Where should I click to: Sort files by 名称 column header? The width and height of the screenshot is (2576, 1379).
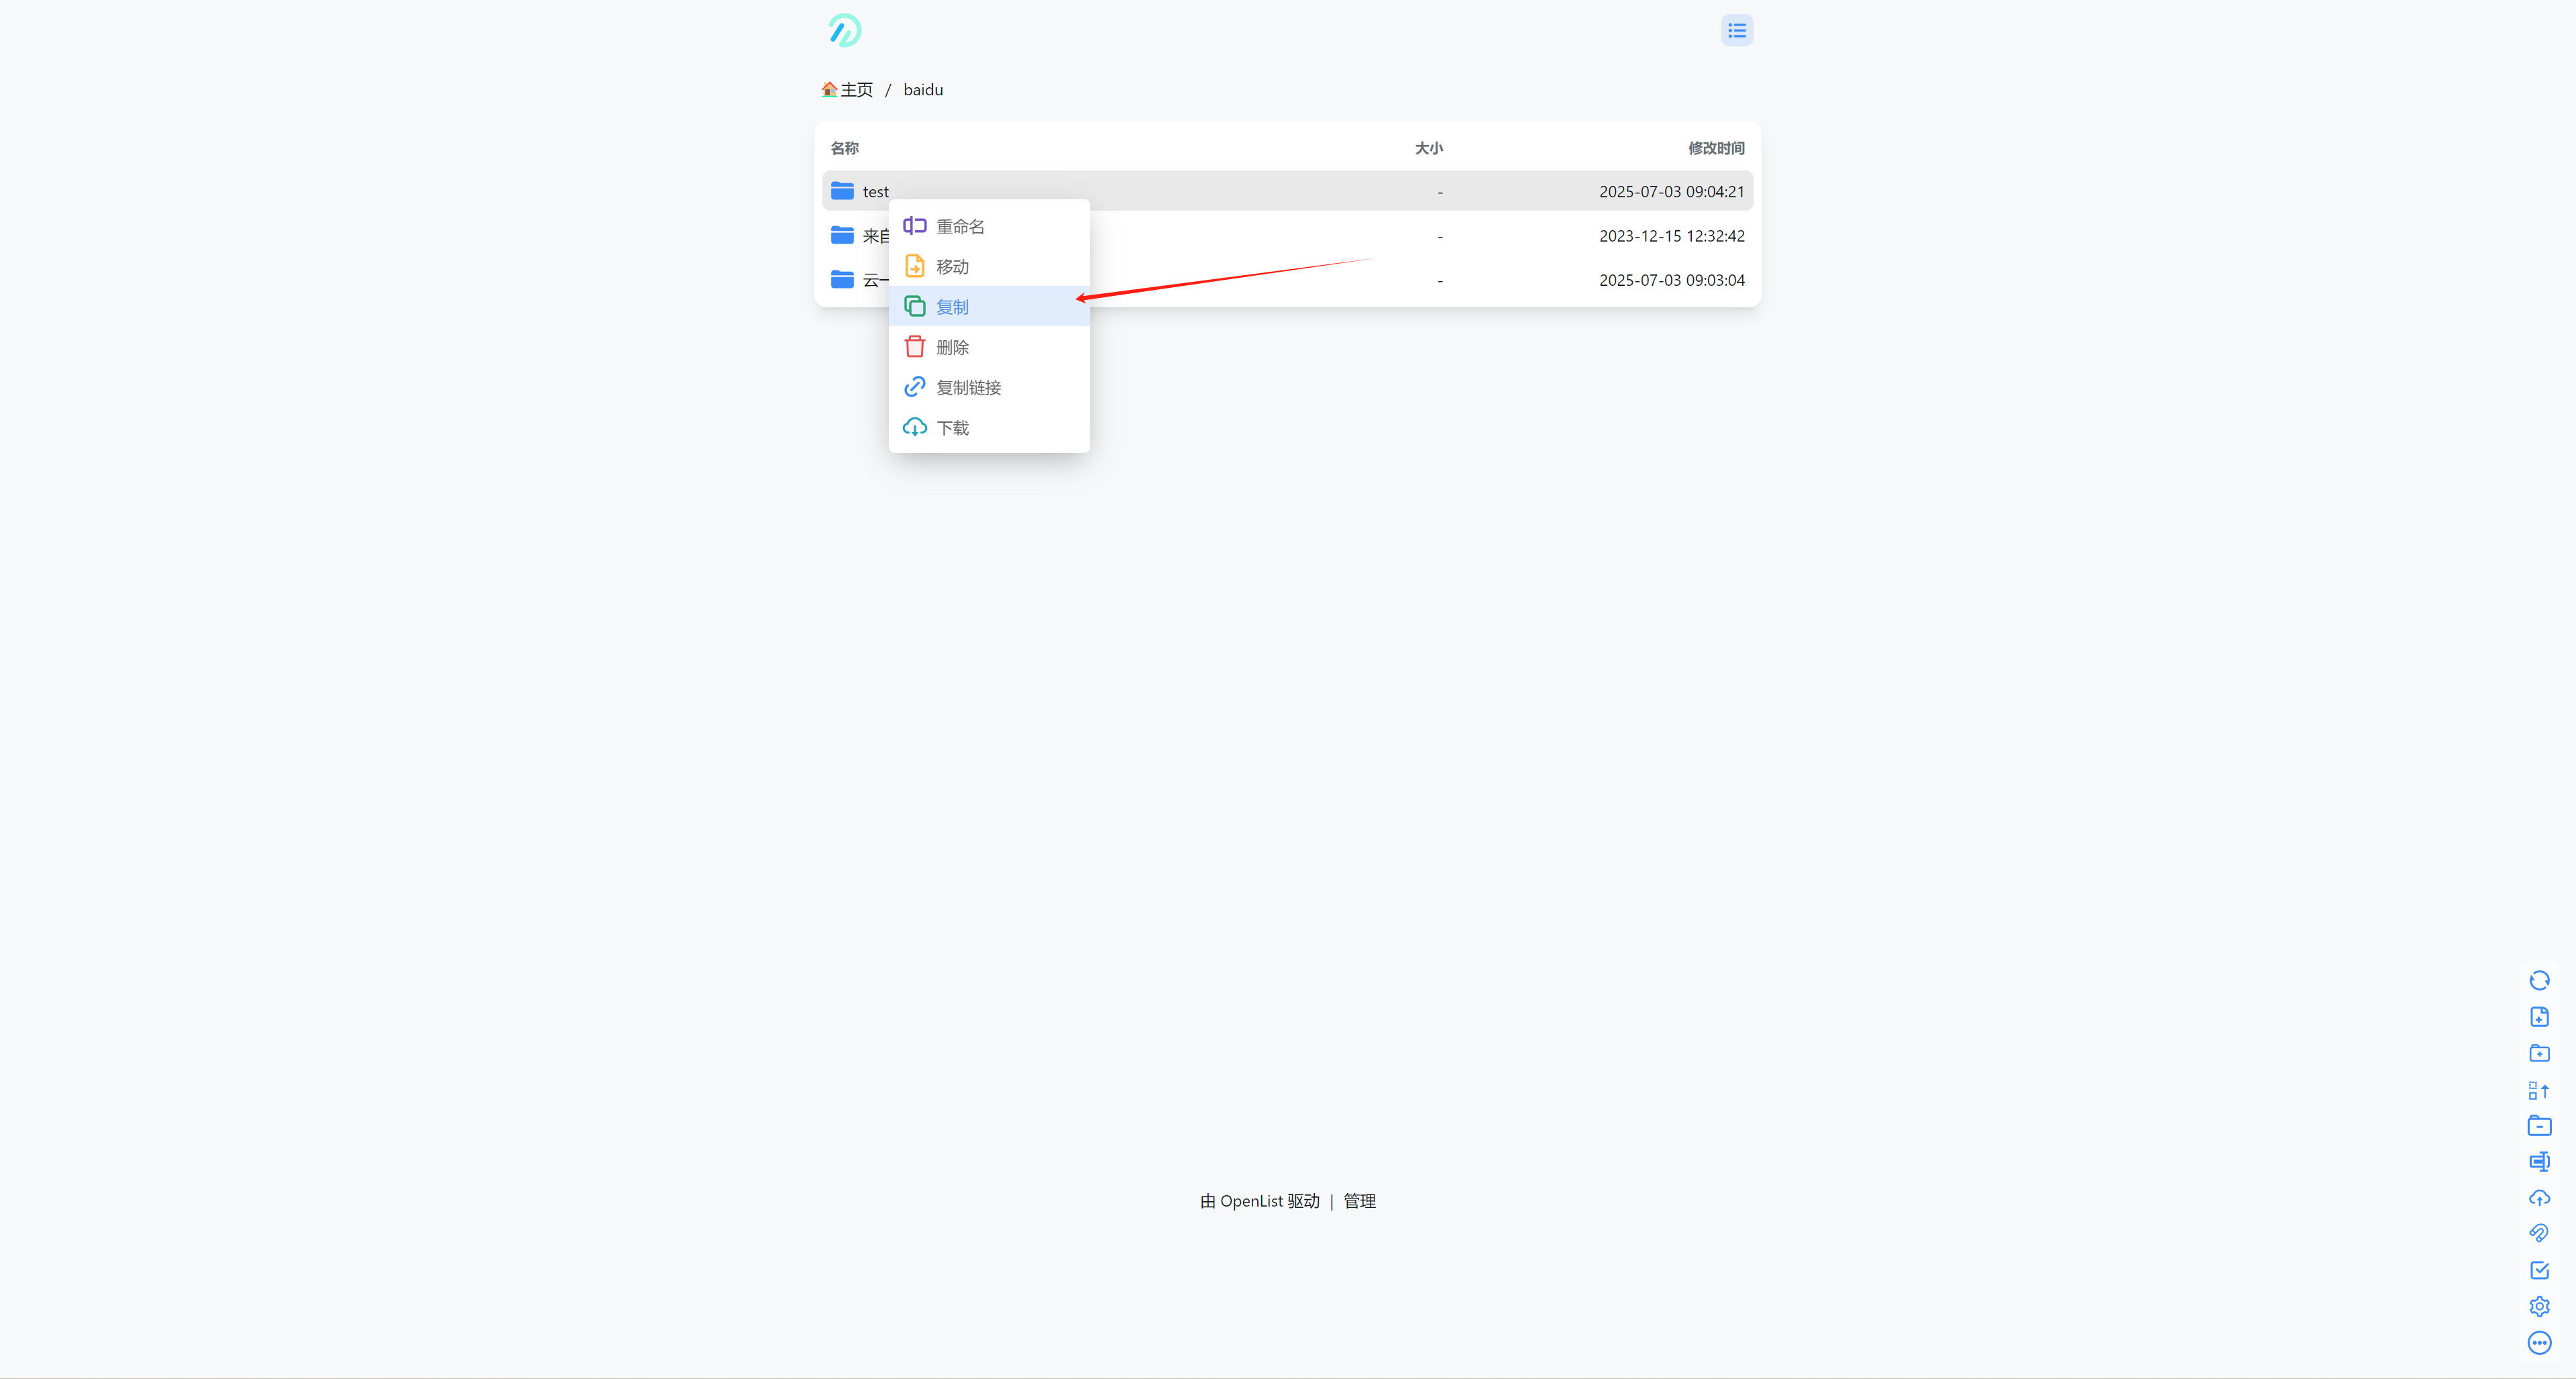pos(844,148)
